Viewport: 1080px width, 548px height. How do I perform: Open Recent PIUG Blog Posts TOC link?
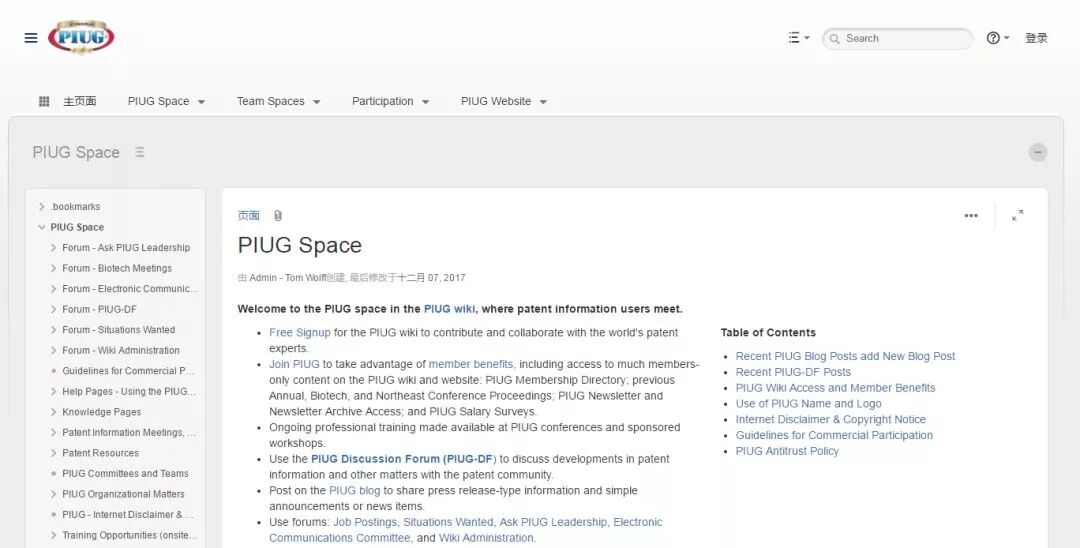(x=845, y=357)
